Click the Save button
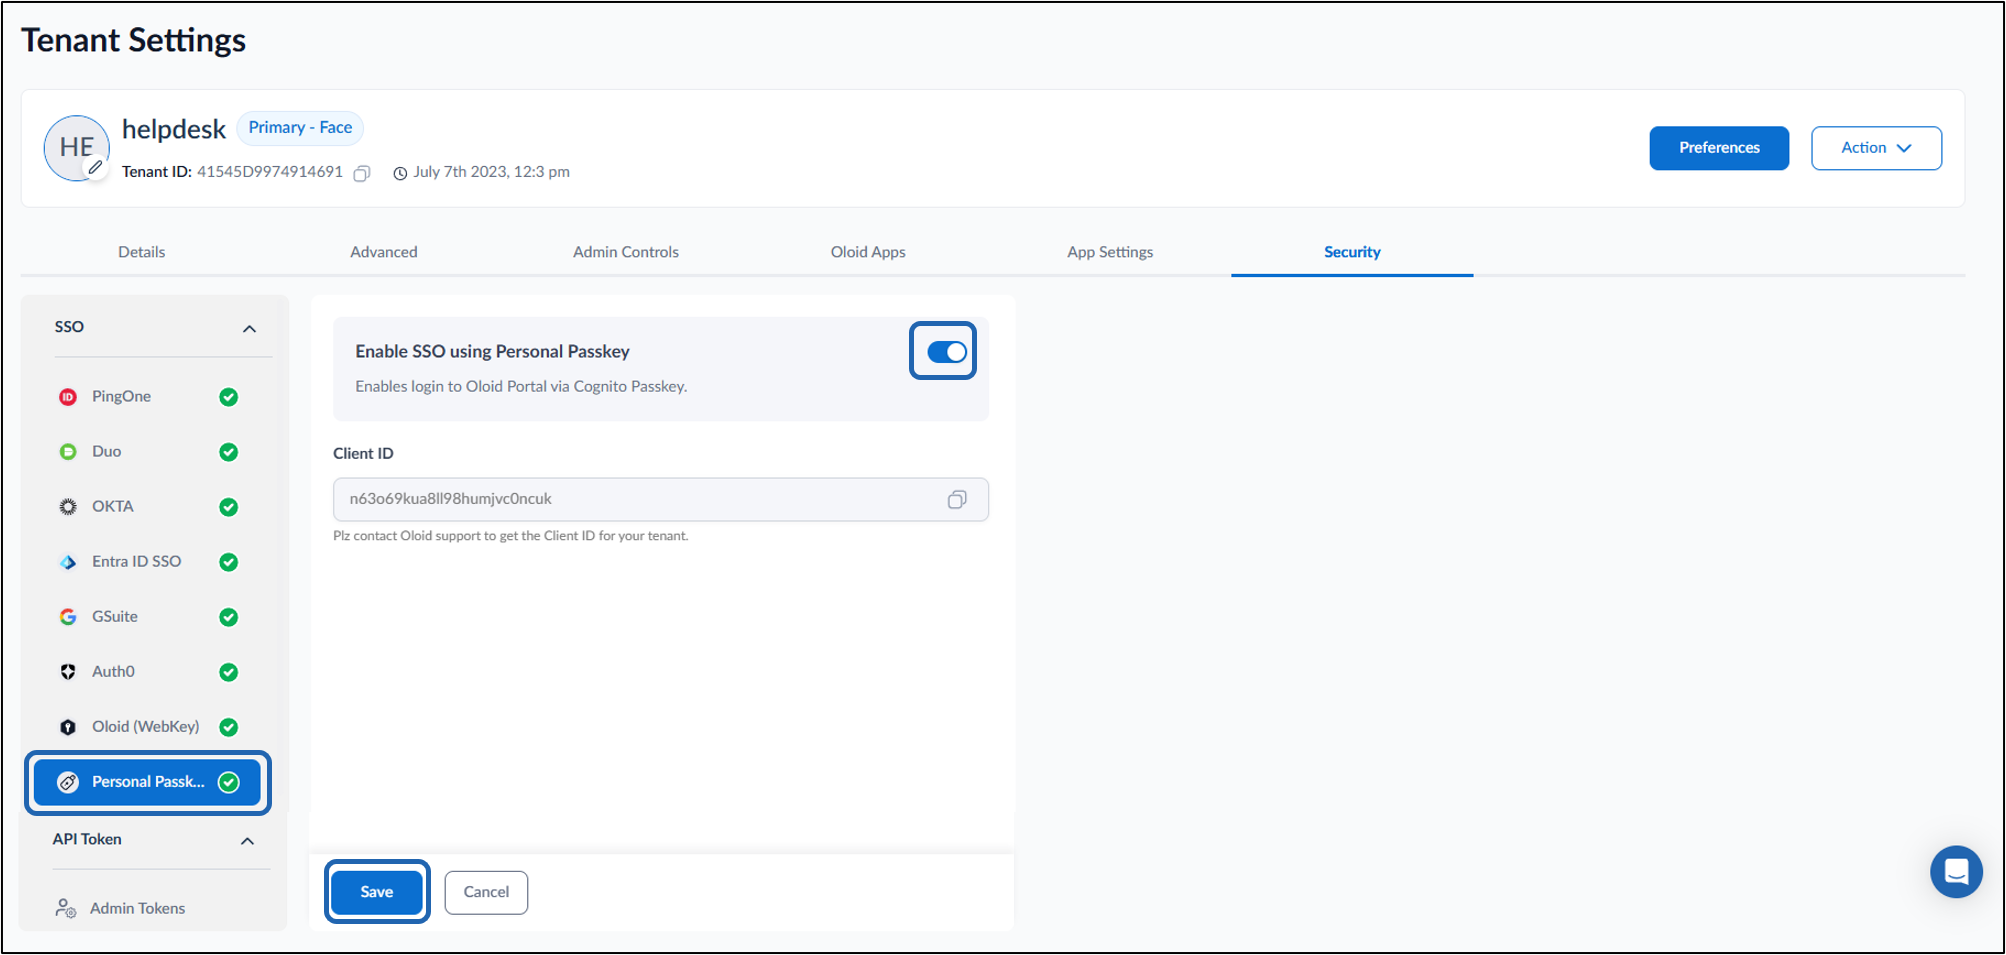 pyautogui.click(x=377, y=892)
